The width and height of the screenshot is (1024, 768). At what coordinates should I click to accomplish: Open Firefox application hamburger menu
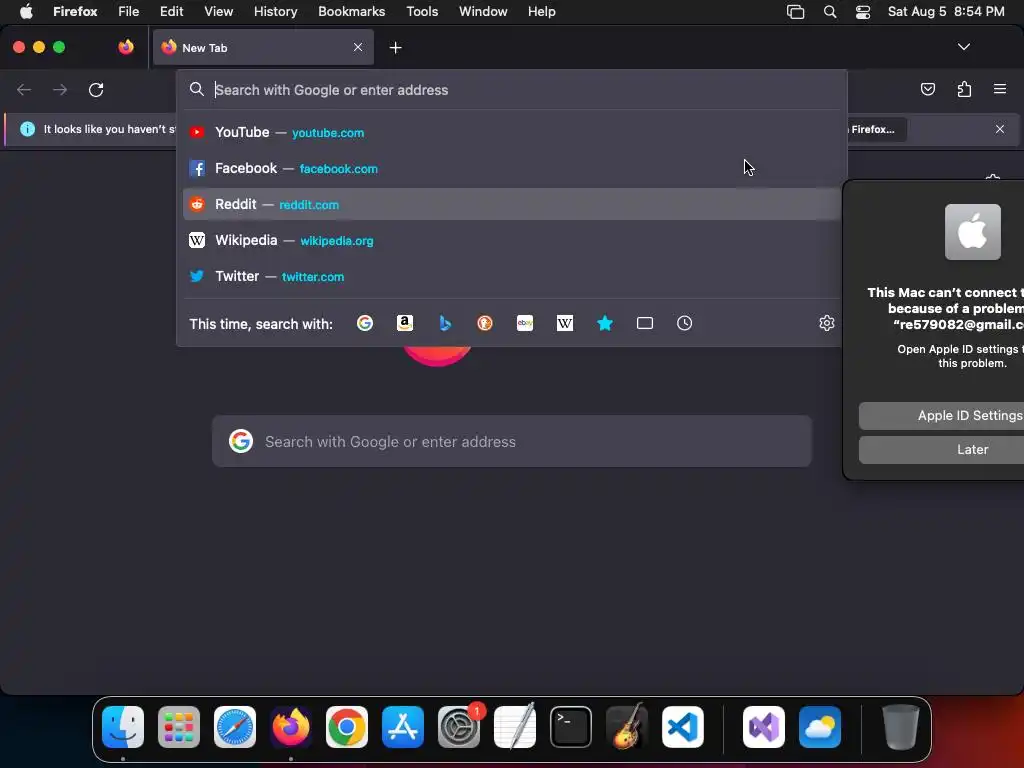pyautogui.click(x=1000, y=89)
